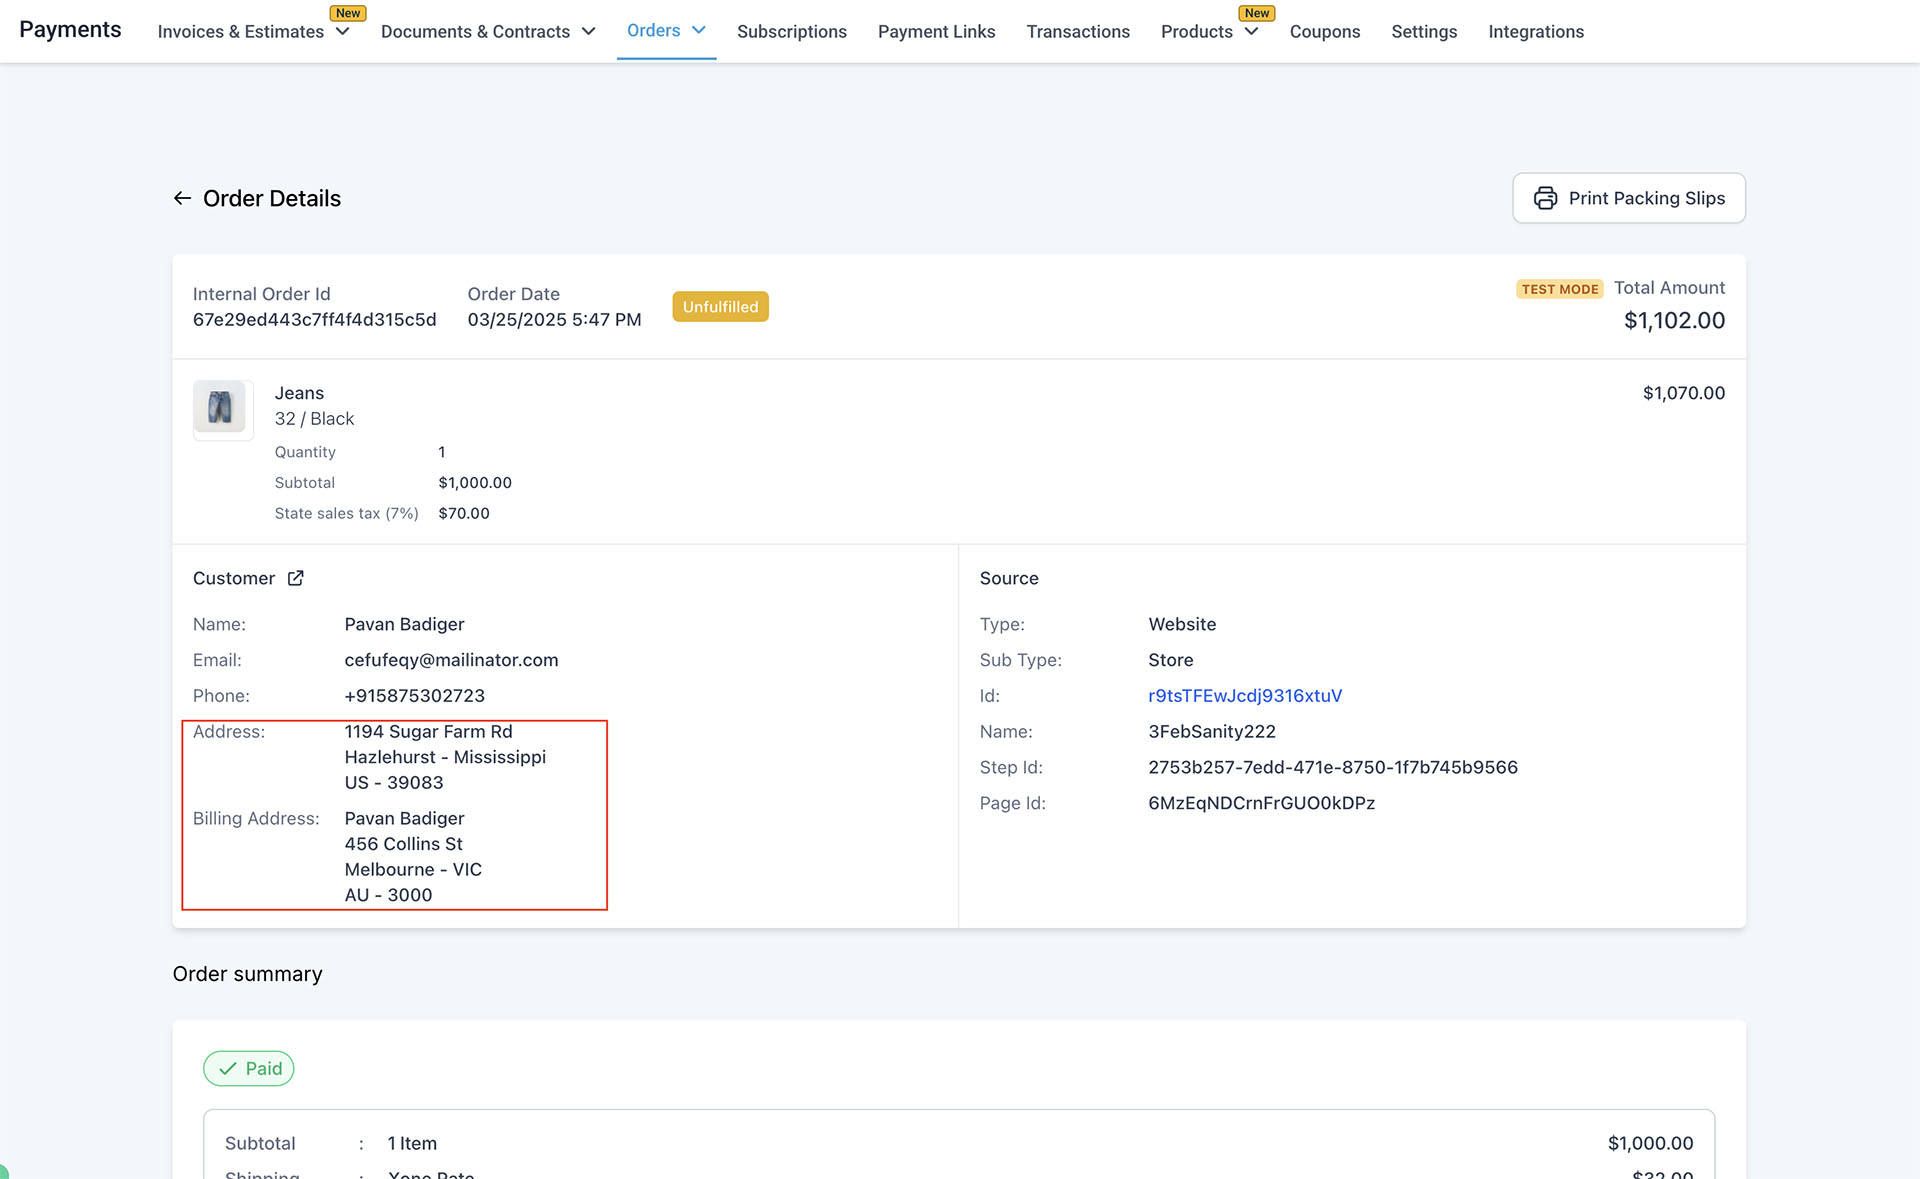The height and width of the screenshot is (1179, 1920).
Task: Select order date 03/25/2025 5:47 PM
Action: pos(554,319)
